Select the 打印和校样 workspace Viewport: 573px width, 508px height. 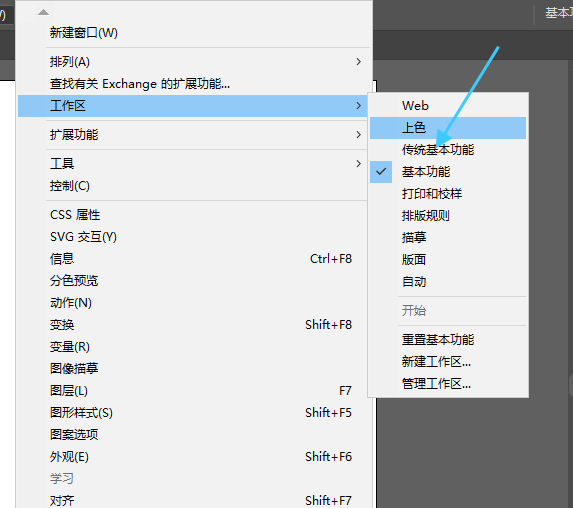[x=448, y=194]
